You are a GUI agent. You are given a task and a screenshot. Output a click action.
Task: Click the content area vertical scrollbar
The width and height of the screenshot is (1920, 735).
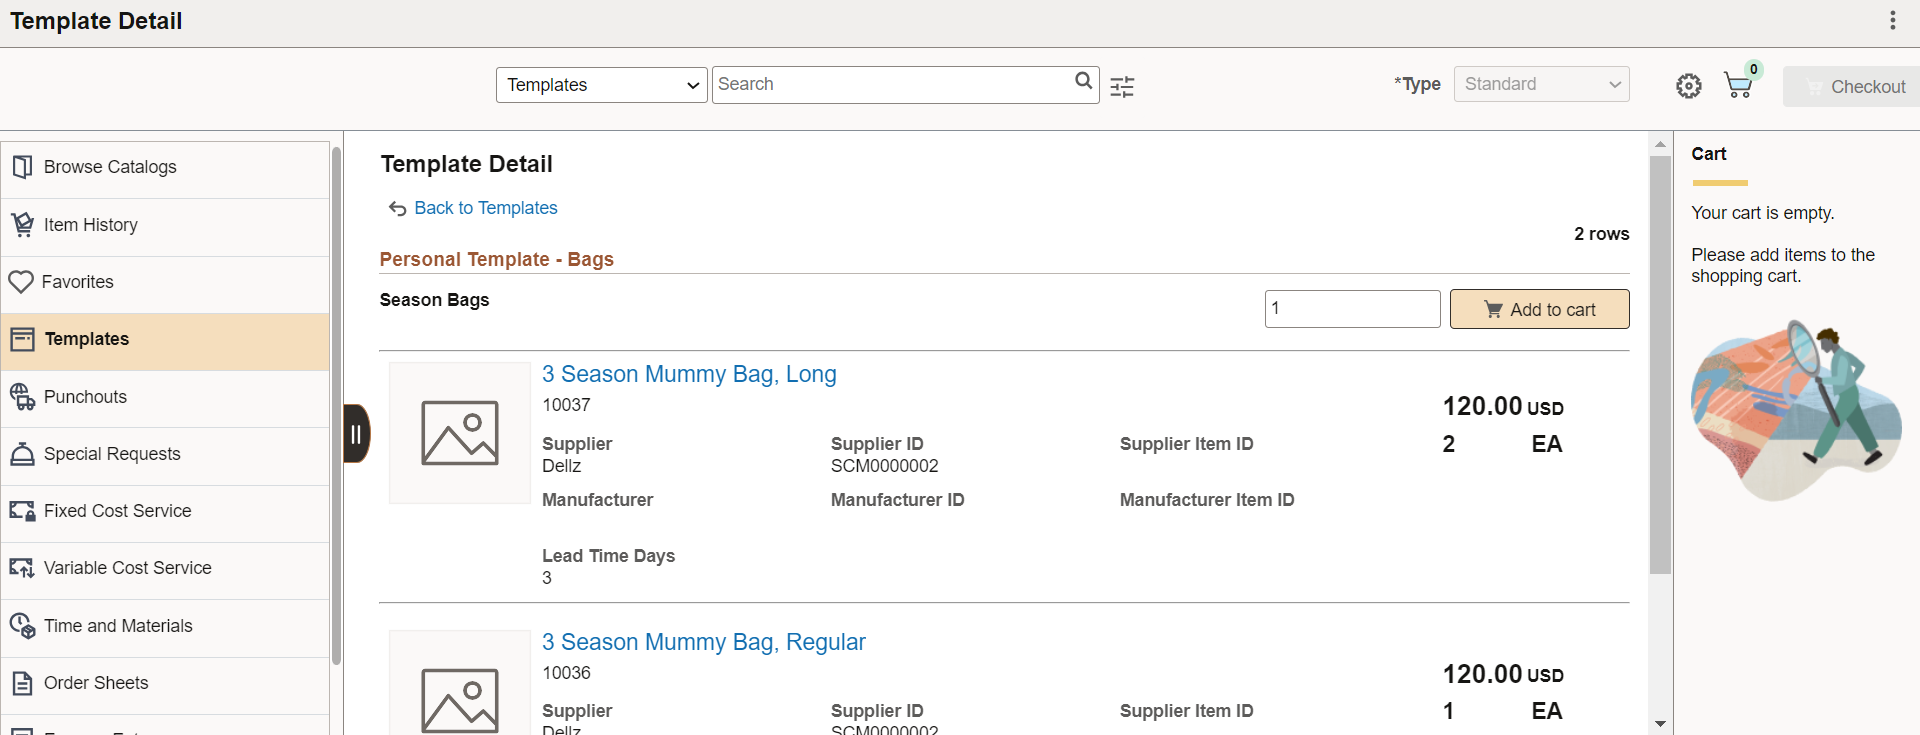(1660, 365)
